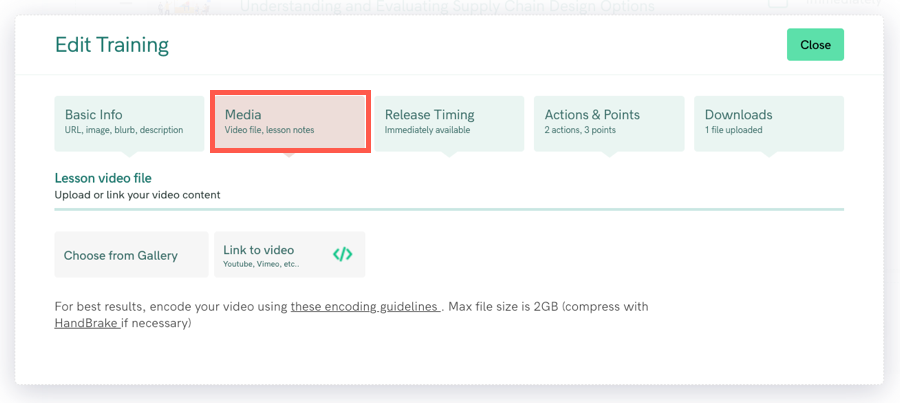Open the Release Timing tab

click(449, 123)
